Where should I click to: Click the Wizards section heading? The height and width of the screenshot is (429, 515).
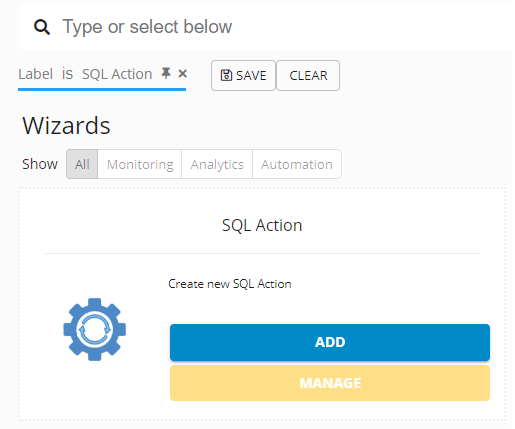point(66,126)
